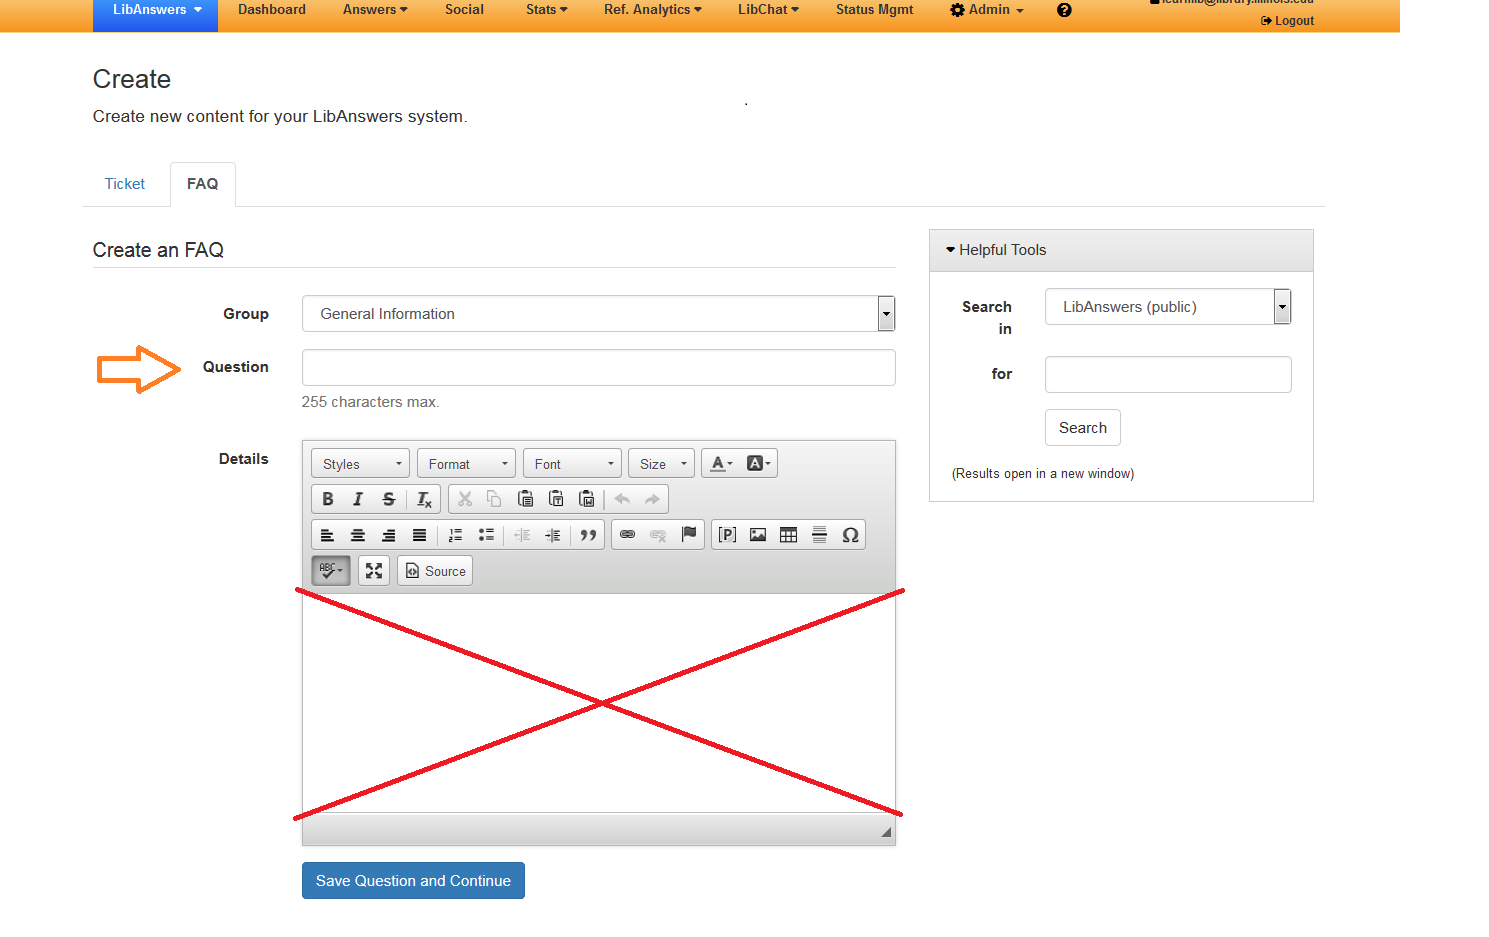Open the text color picker
This screenshot has height=937, width=1489.
pyautogui.click(x=721, y=464)
